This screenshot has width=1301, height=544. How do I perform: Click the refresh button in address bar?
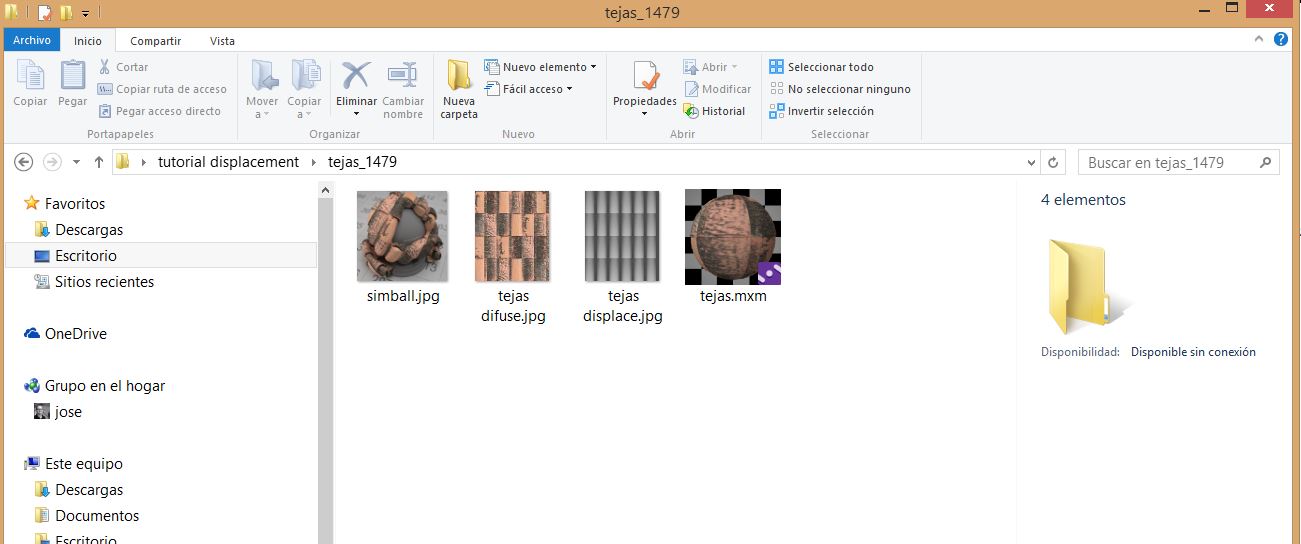(1052, 162)
